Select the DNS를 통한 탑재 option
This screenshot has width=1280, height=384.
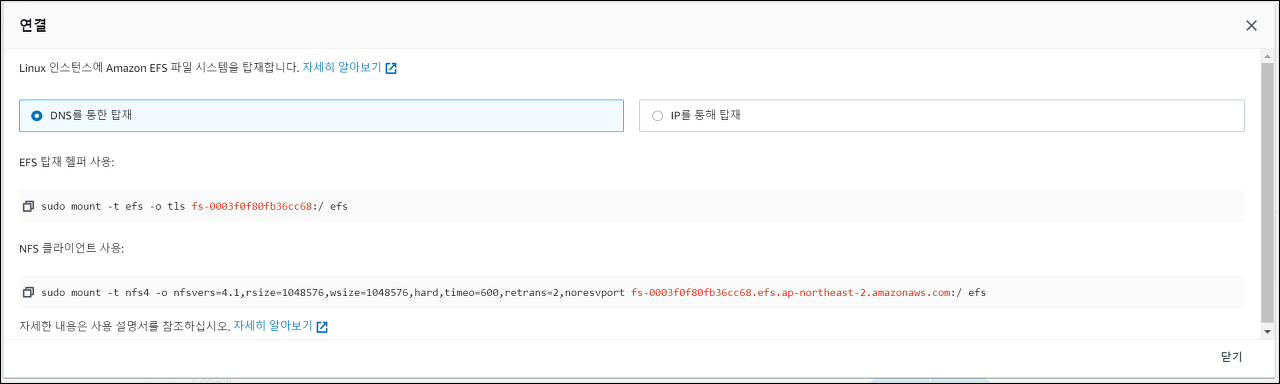coord(321,115)
